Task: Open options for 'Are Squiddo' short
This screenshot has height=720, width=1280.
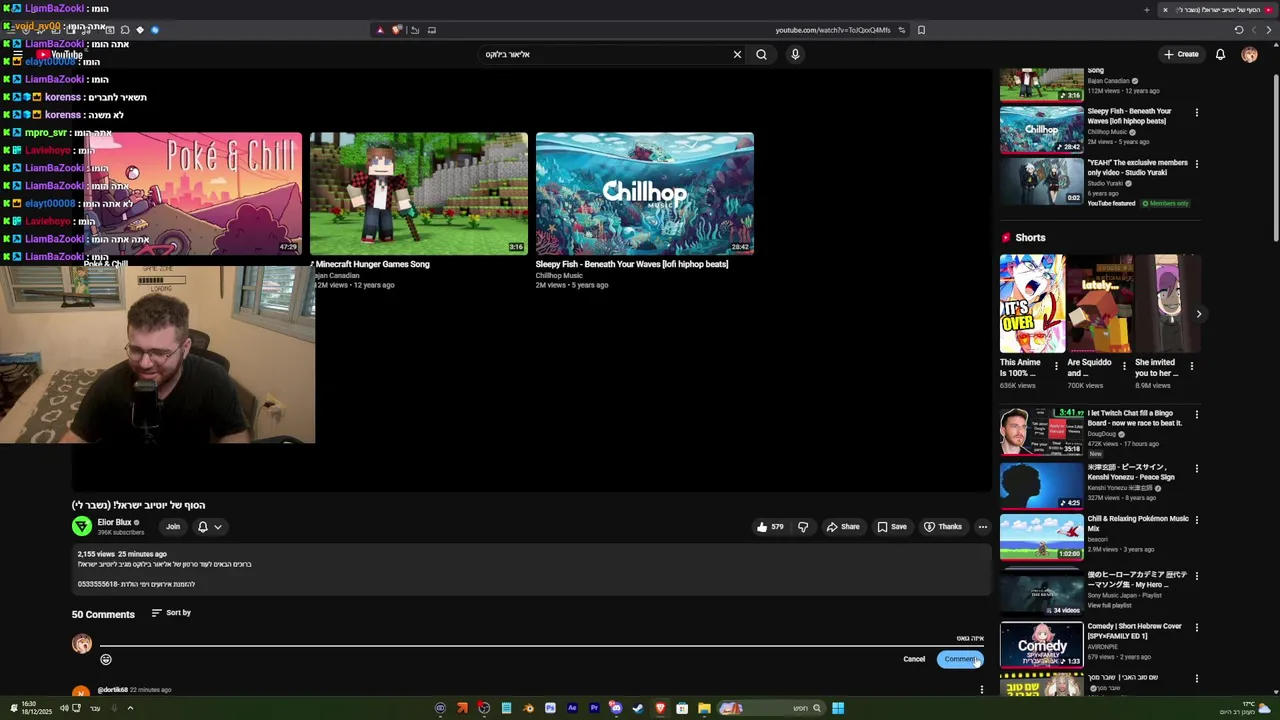Action: point(1123,366)
